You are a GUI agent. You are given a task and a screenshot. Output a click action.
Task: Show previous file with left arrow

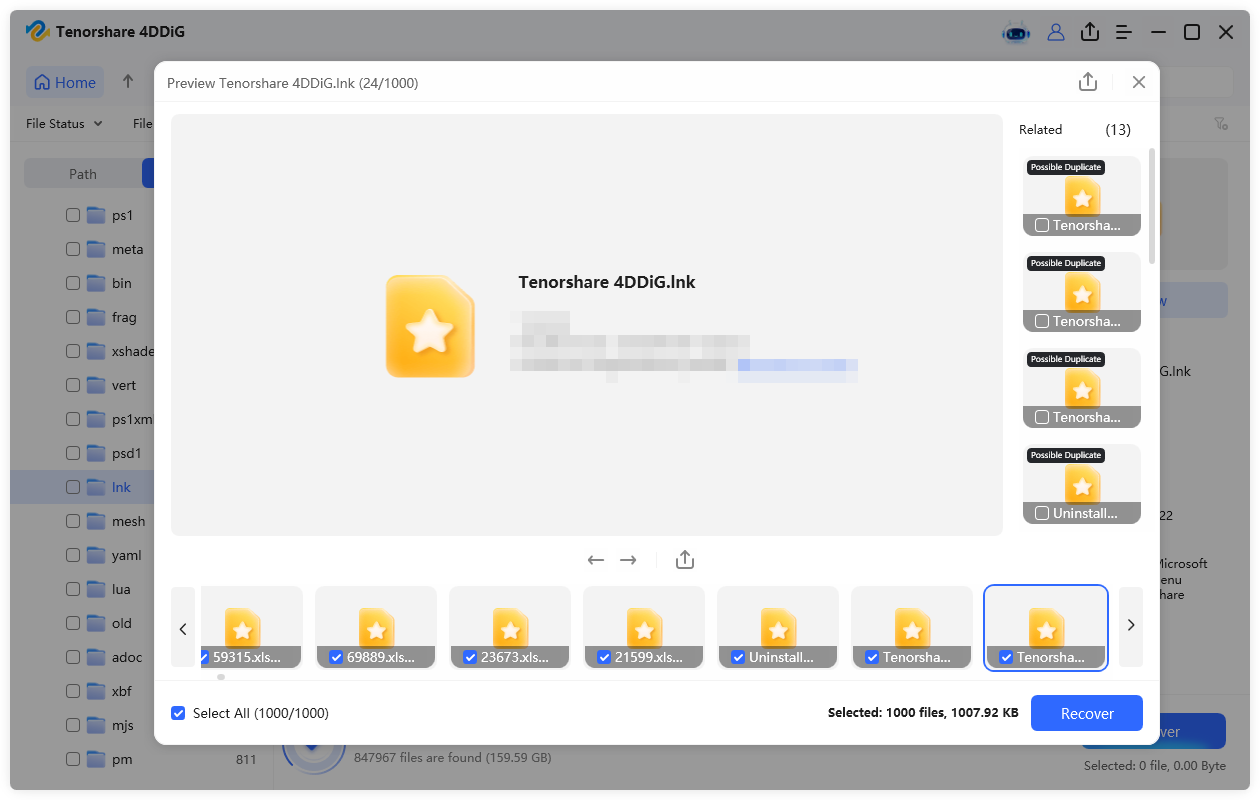[x=596, y=560]
